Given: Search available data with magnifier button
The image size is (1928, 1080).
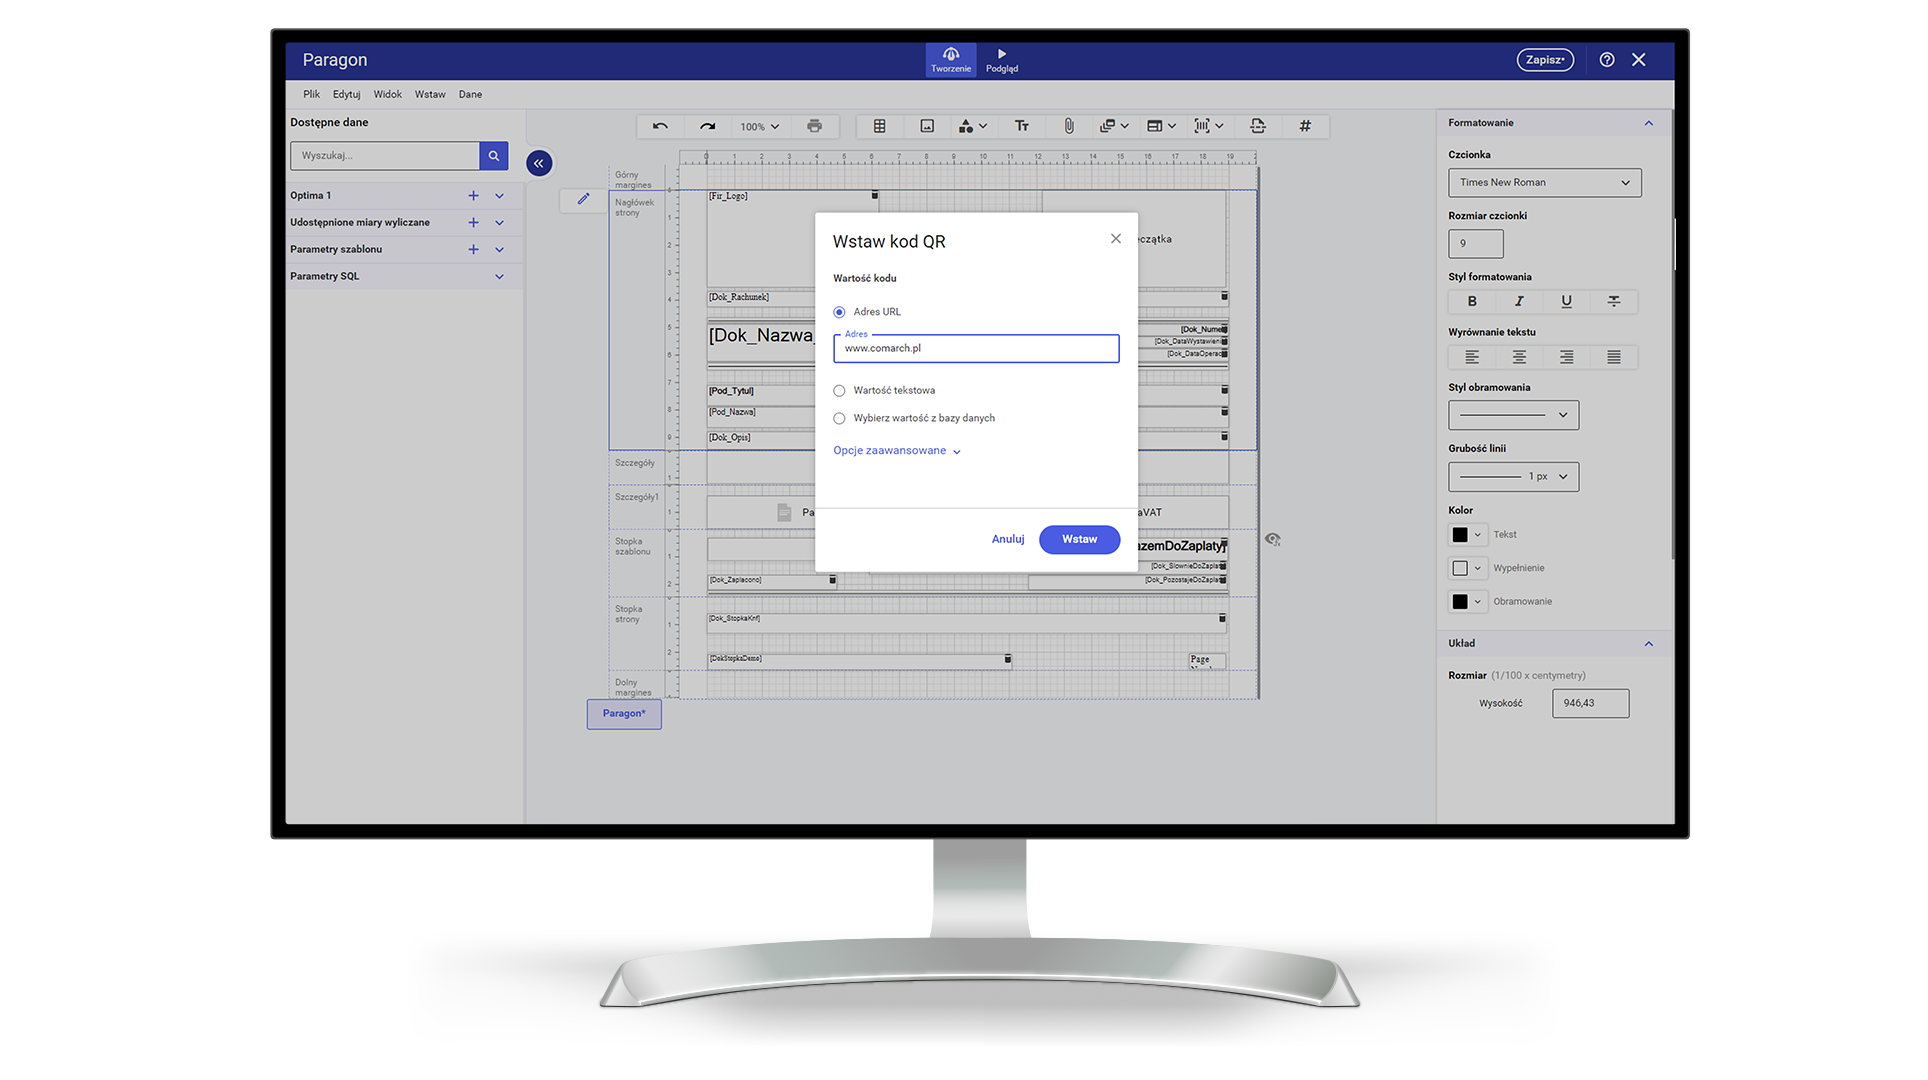Looking at the screenshot, I should click(x=493, y=156).
